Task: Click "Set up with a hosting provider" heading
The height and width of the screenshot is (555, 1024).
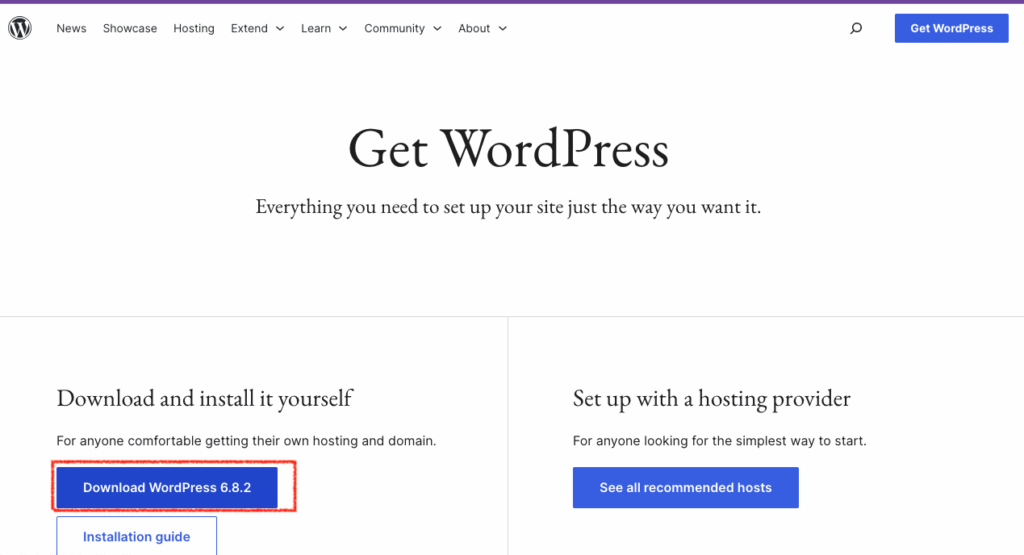Action: click(x=711, y=398)
